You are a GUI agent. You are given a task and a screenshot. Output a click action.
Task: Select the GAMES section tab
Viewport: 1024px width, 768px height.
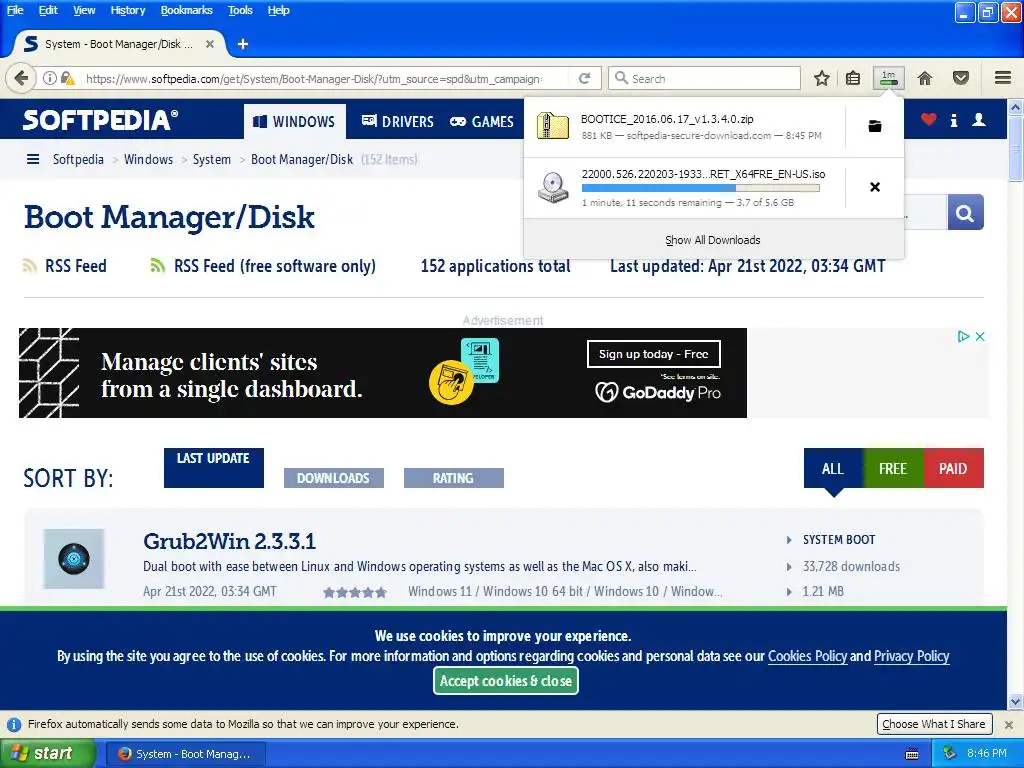[x=482, y=121]
